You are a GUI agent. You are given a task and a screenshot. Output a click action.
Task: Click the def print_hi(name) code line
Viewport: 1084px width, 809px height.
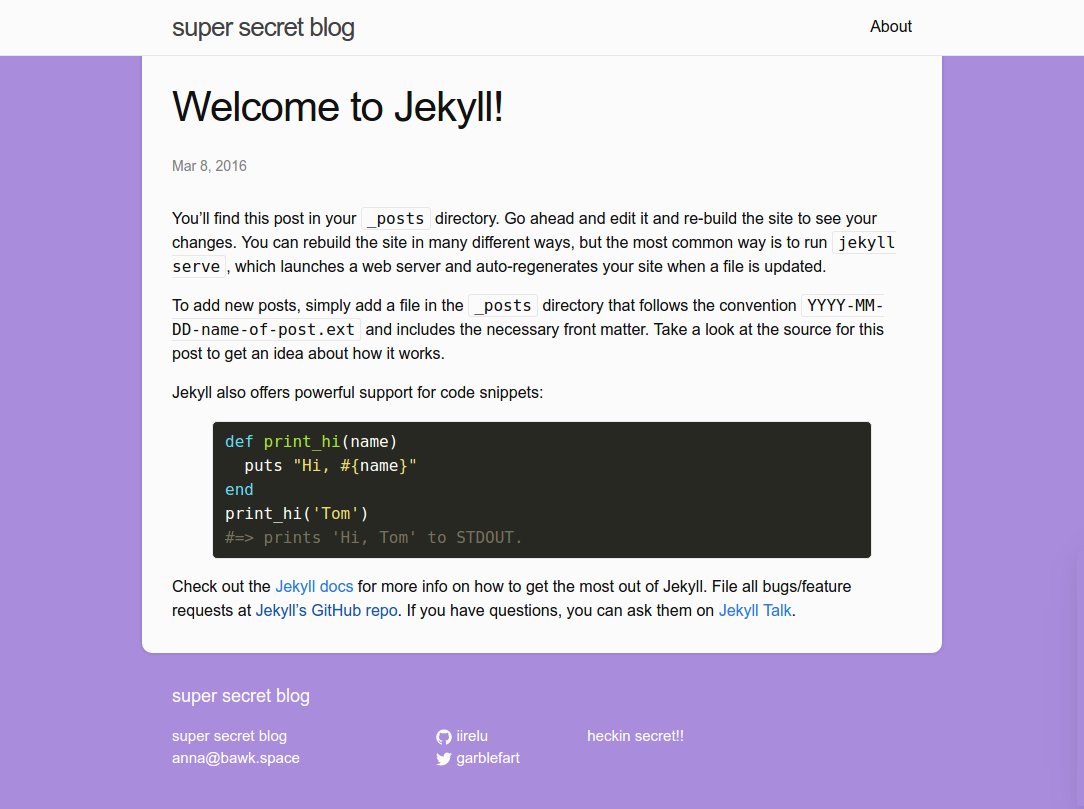(x=310, y=442)
